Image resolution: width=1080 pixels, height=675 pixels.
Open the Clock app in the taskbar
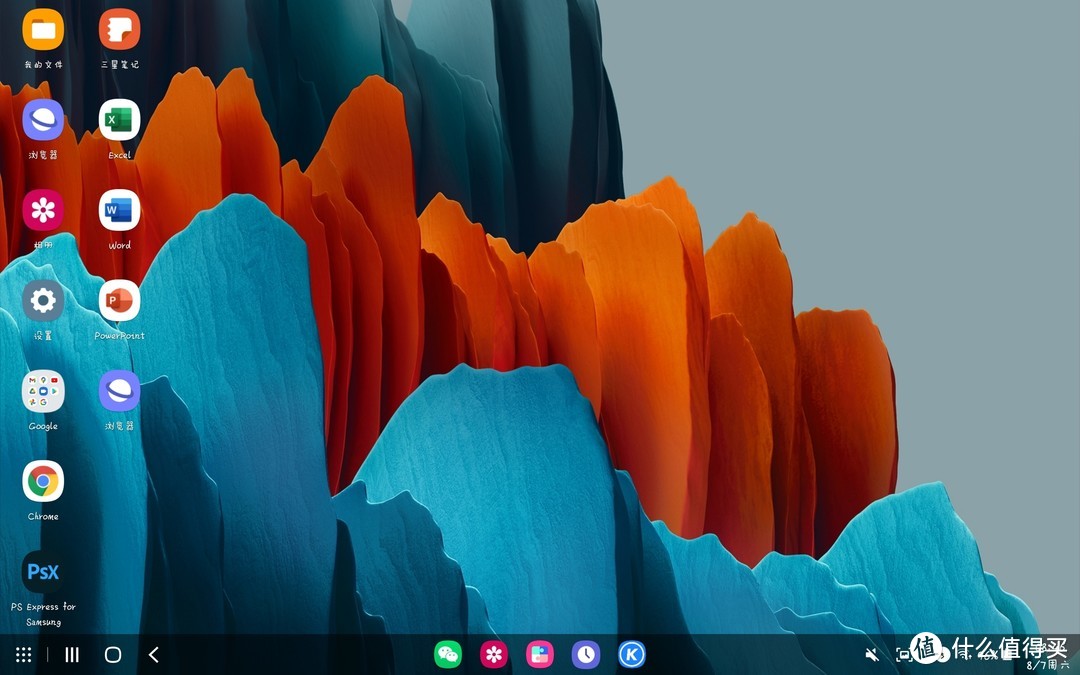[586, 654]
